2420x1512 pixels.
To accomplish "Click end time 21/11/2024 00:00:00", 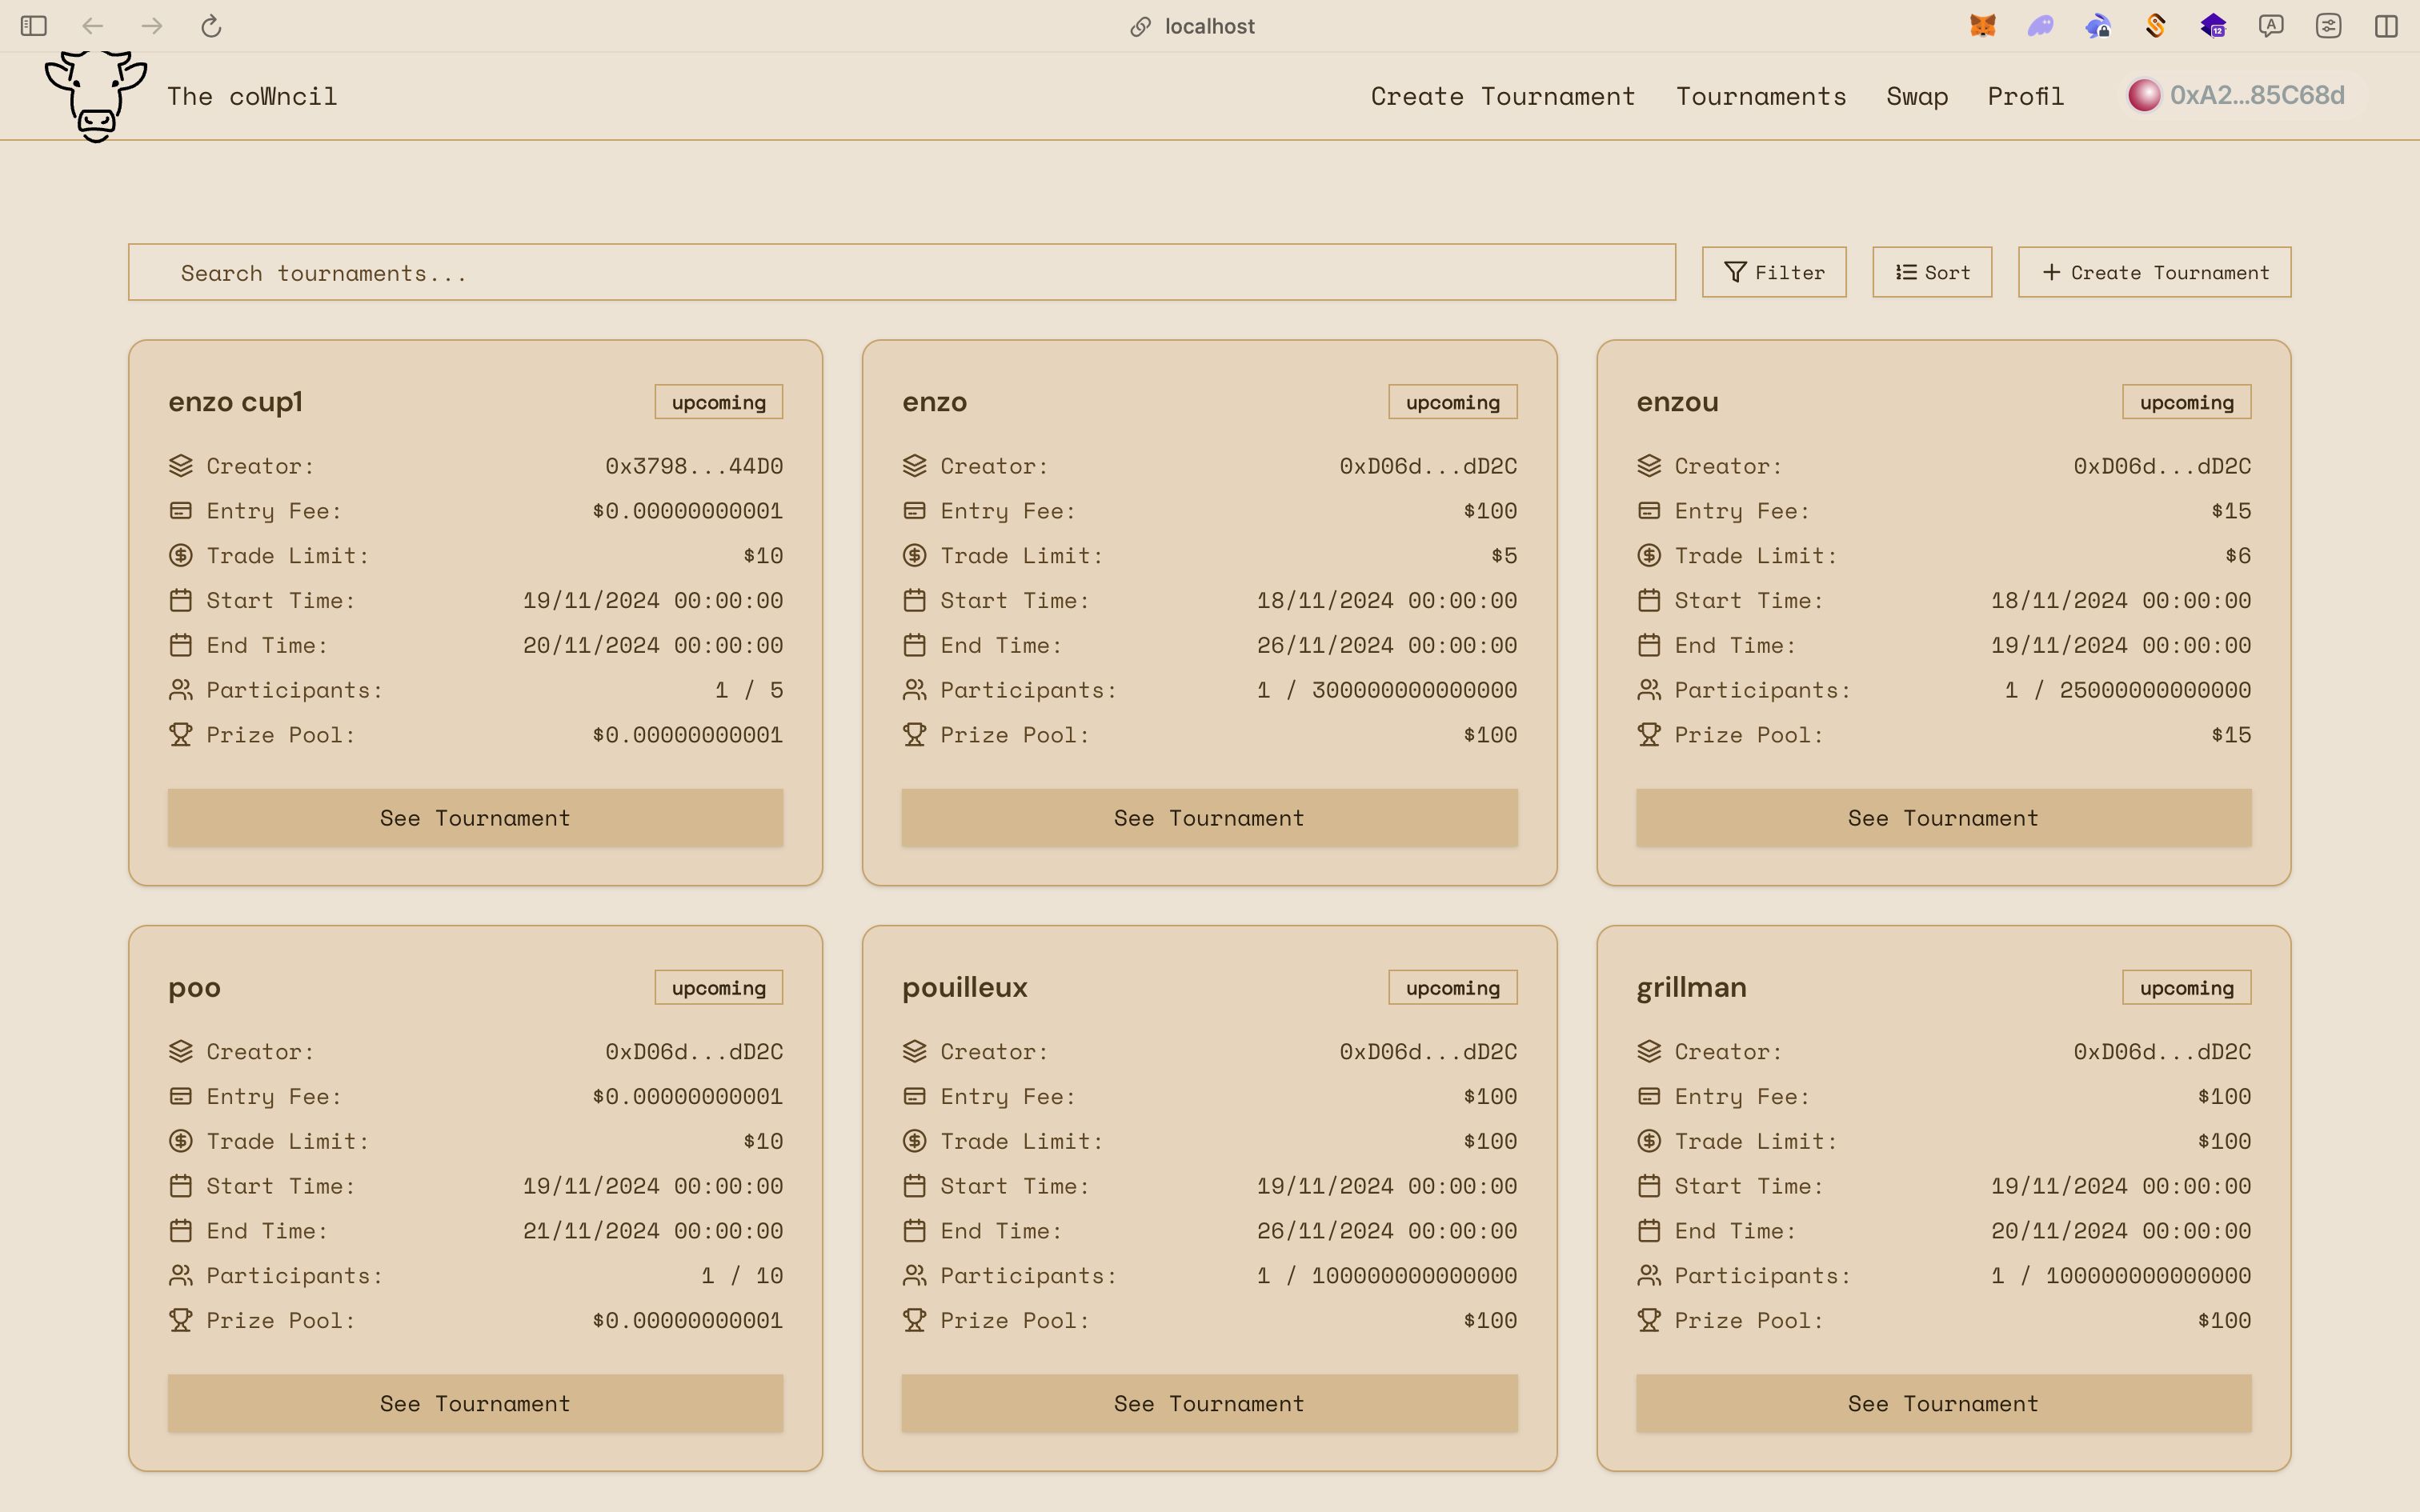I will (653, 1231).
